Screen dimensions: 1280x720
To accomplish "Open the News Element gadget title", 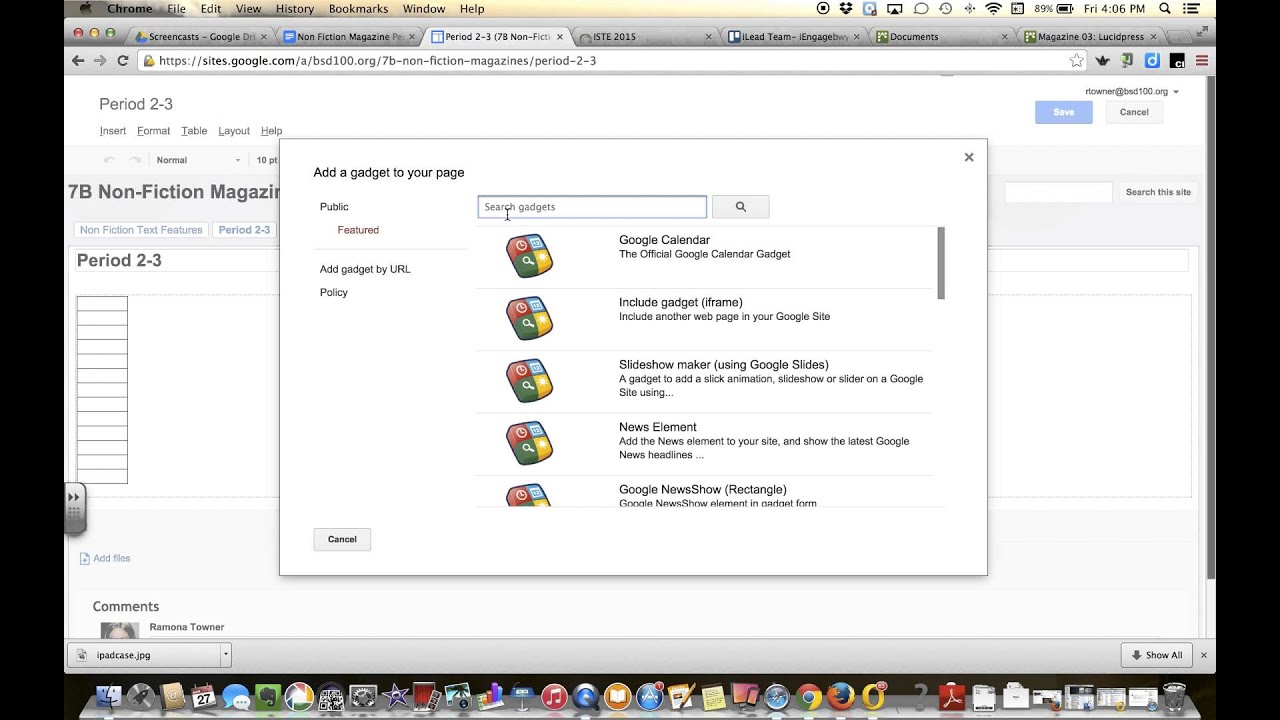I will pos(657,427).
